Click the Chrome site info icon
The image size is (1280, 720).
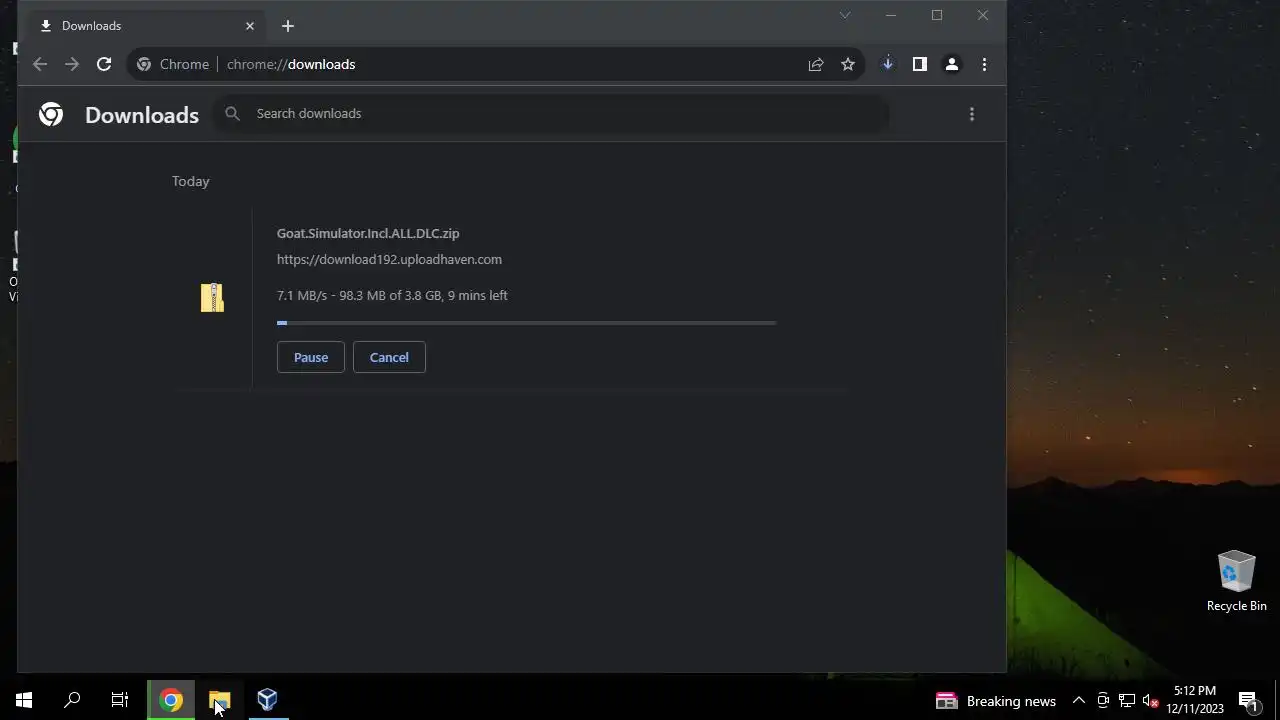pyautogui.click(x=144, y=64)
